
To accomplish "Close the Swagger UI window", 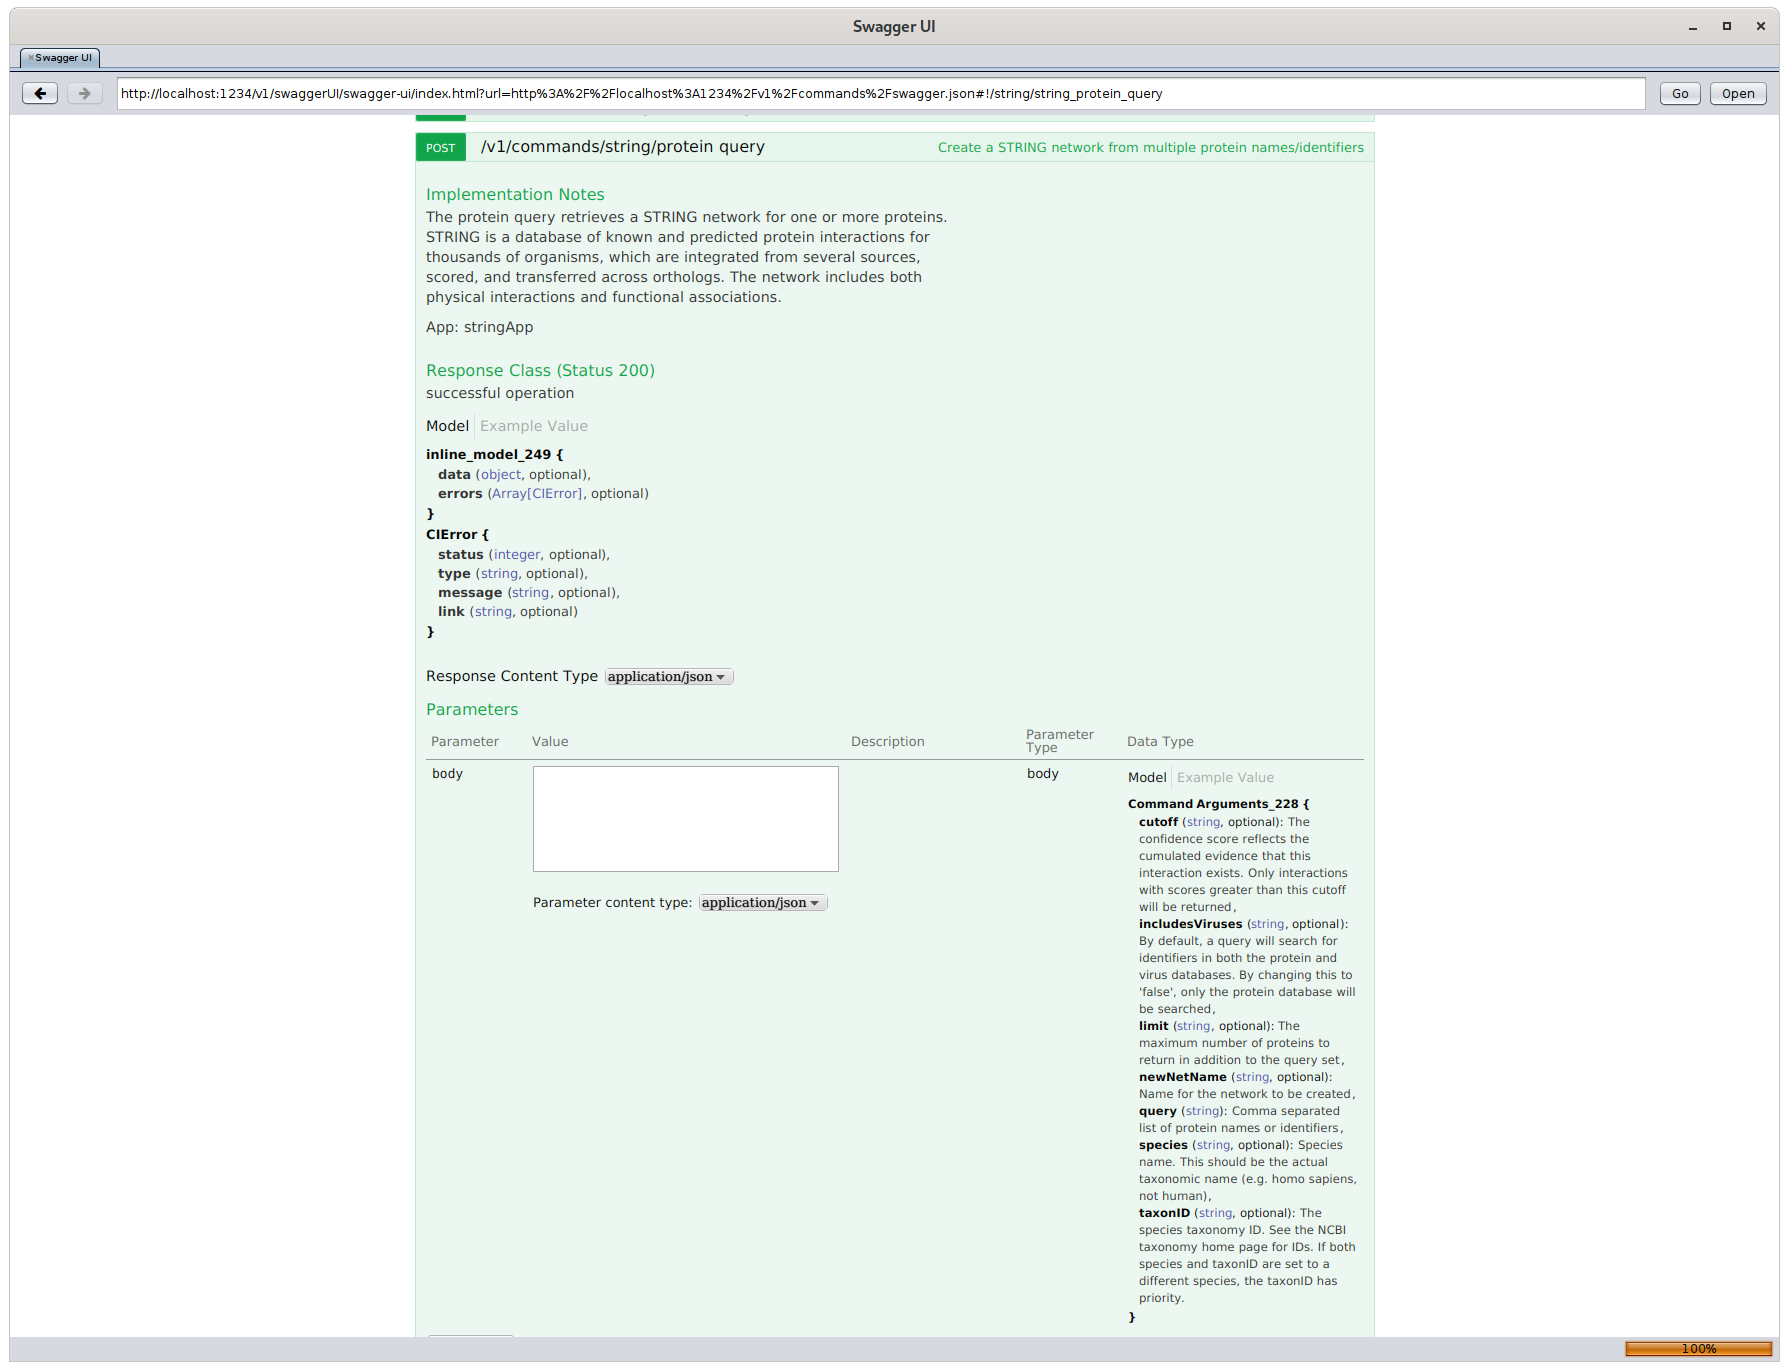I will pyautogui.click(x=1761, y=27).
